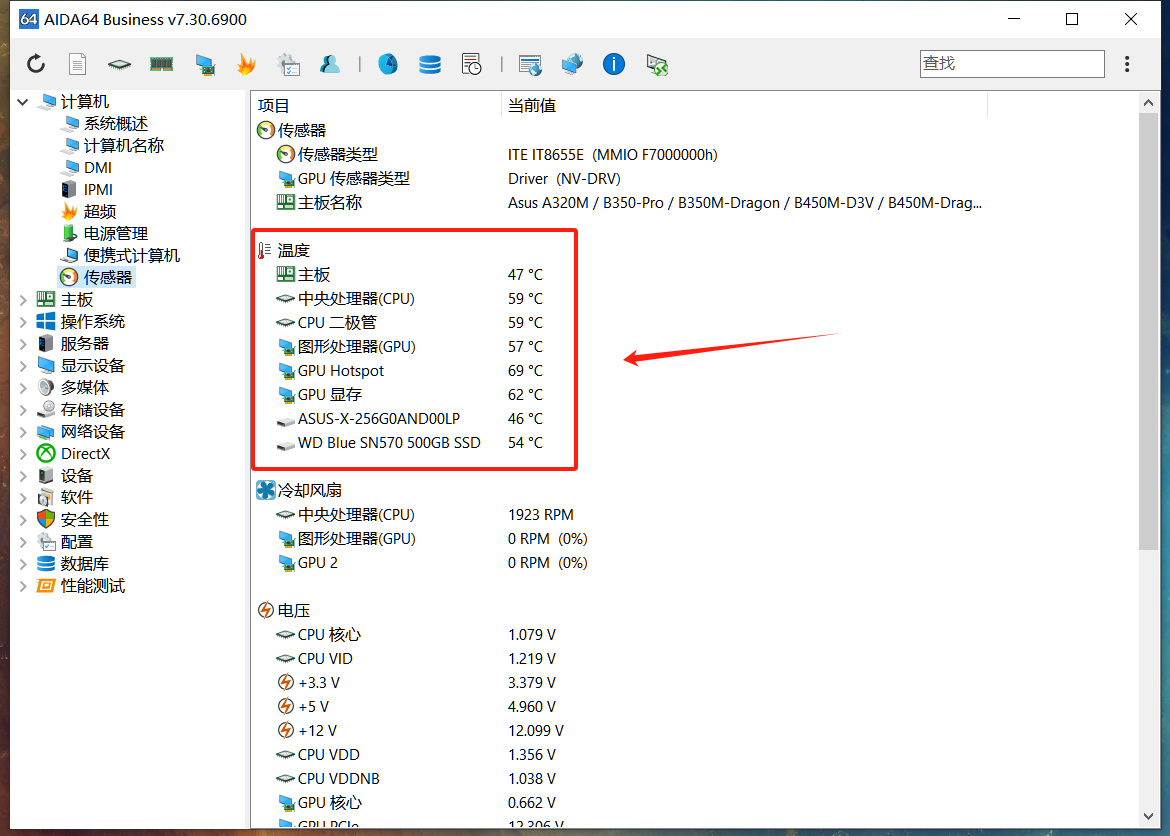Select the 主板名称 row
Screen dimensions: 1170x836
[x=619, y=202]
